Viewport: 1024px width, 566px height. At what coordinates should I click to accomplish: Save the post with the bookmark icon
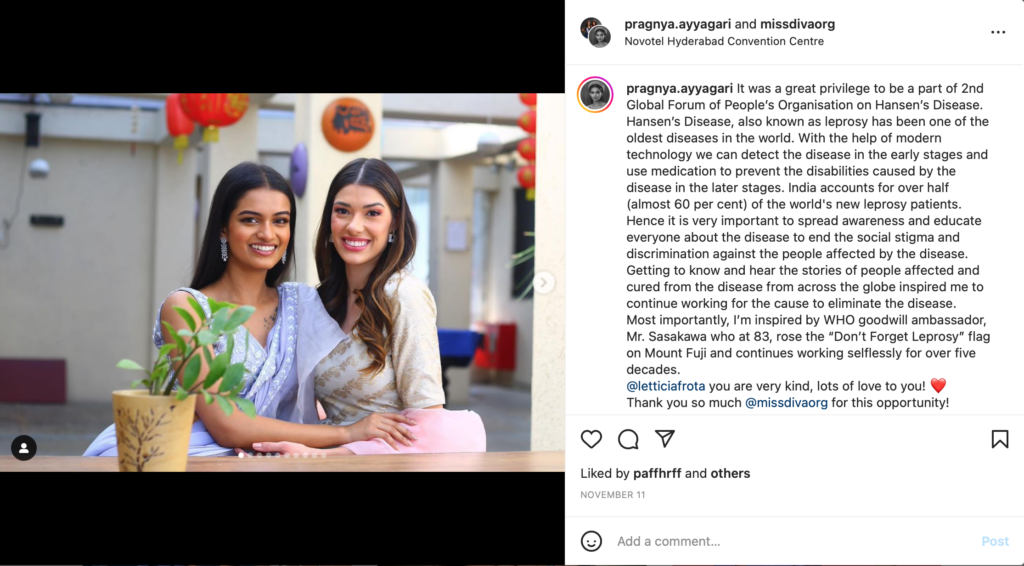coord(1000,439)
